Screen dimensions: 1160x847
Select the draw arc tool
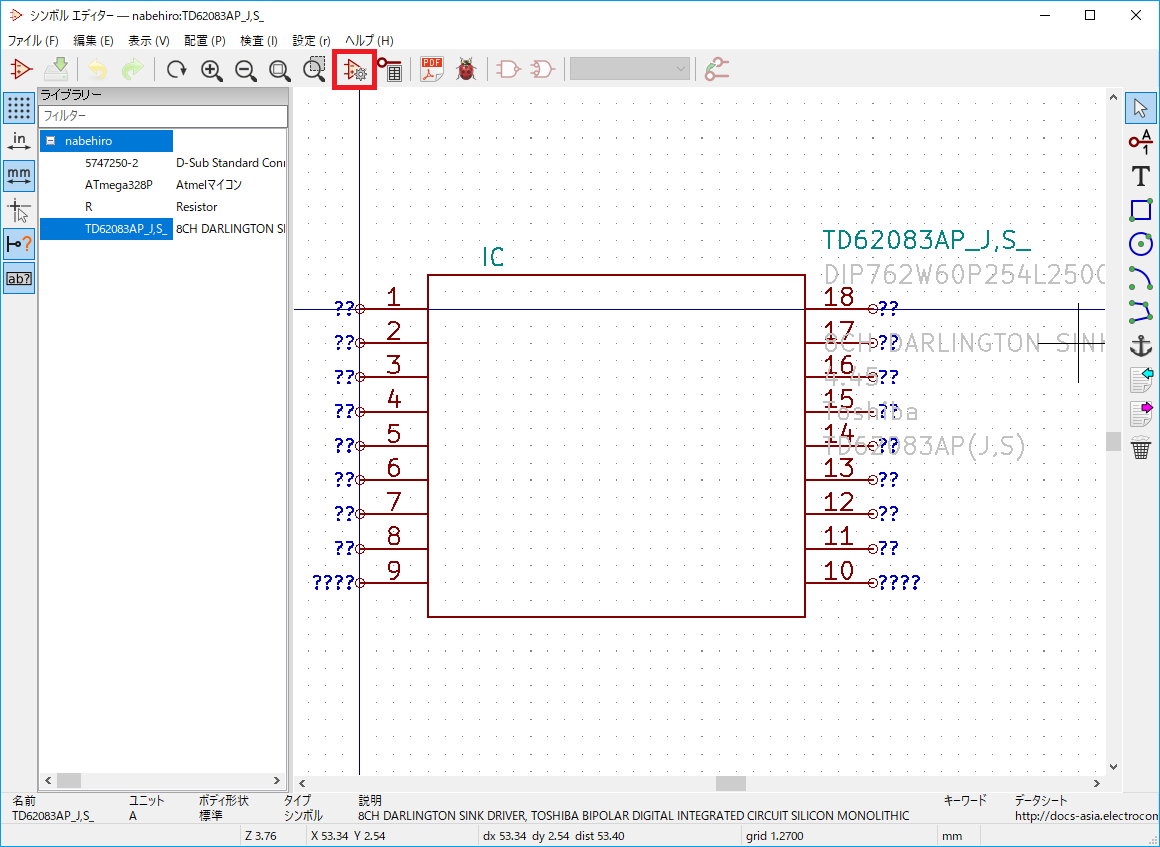point(1140,277)
